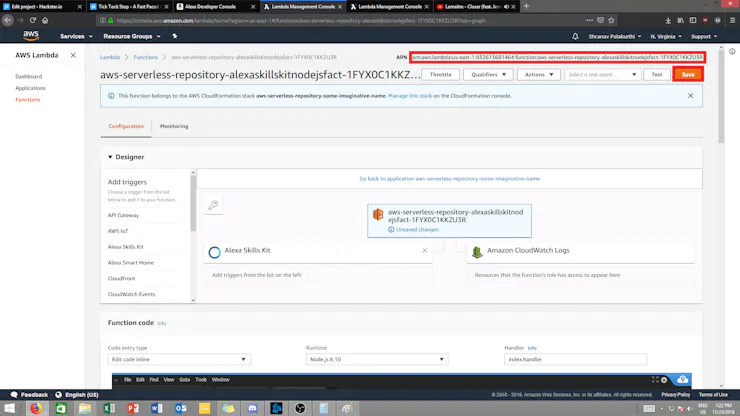The image size is (740, 416).
Task: Open the File menu in code editor
Action: (x=127, y=380)
